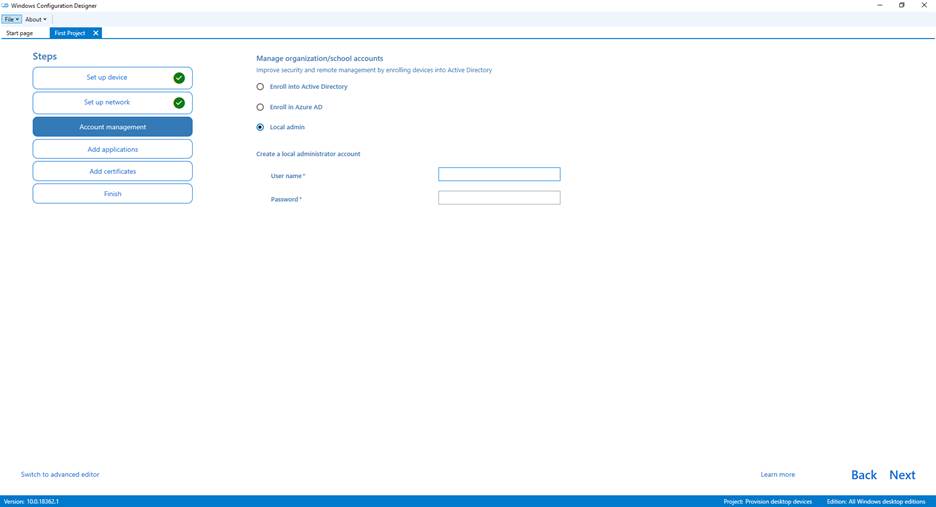Viewport: 936px width, 507px height.
Task: Go to Set up device step
Action: pos(112,78)
